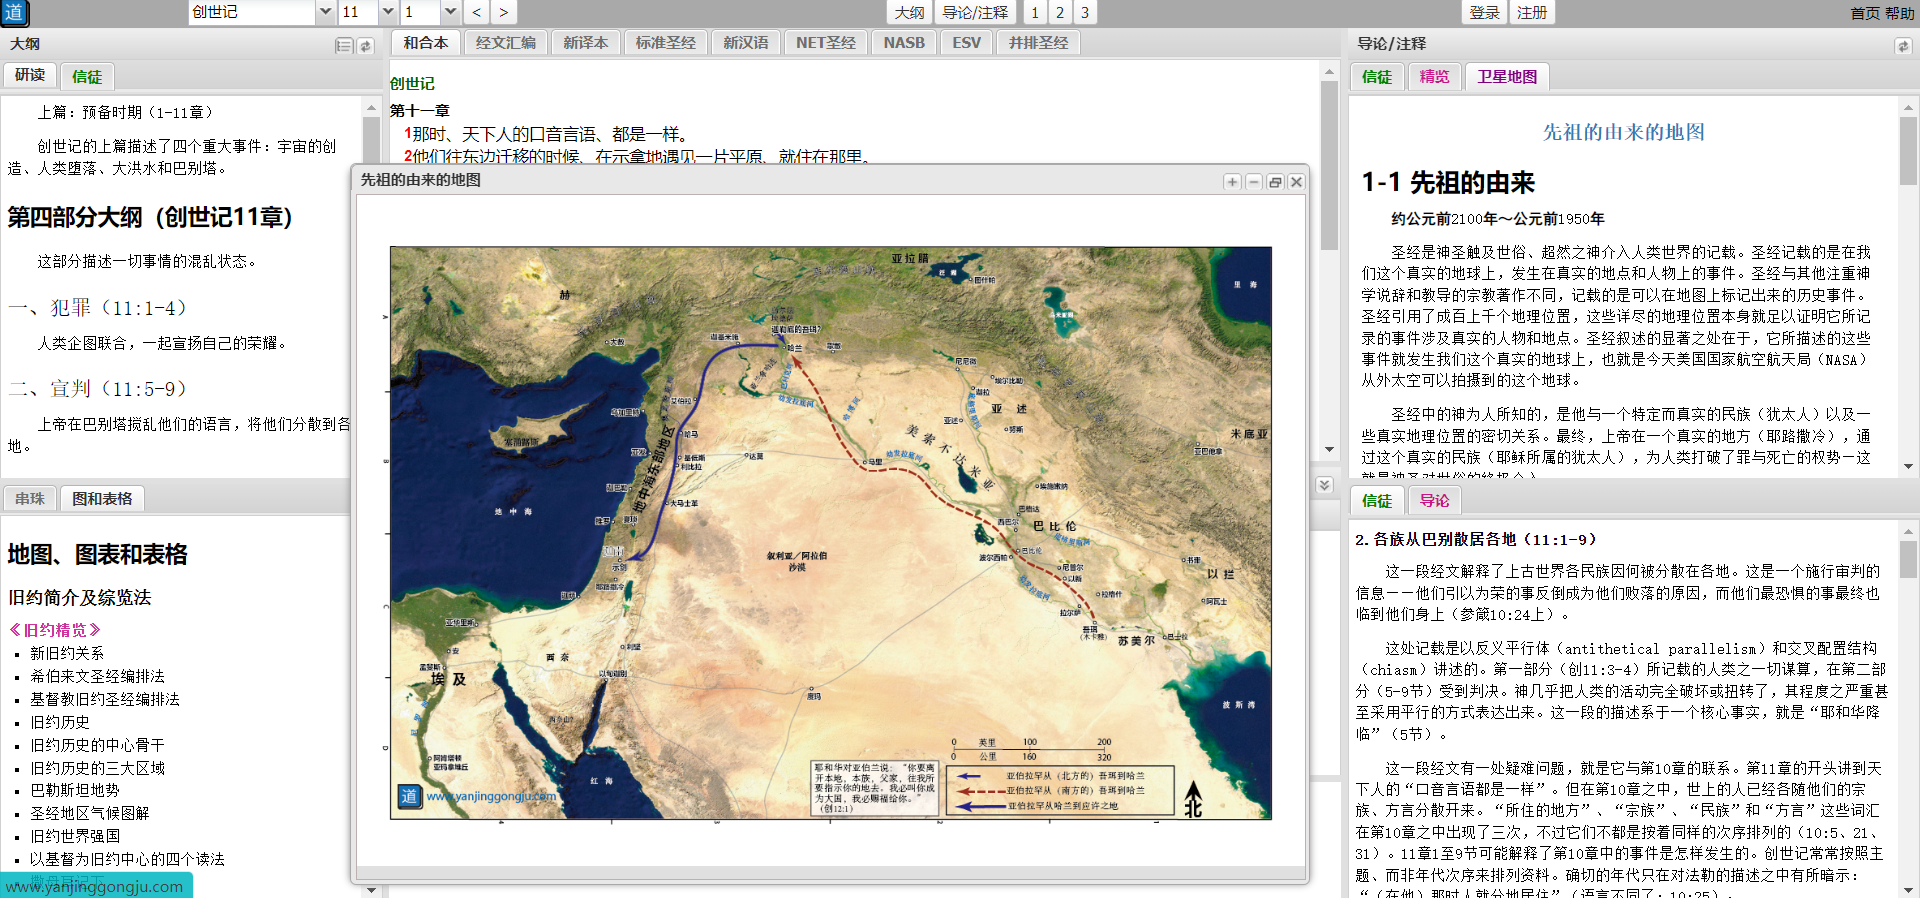
Task: Zoom in map with plus icon
Action: point(1232,182)
